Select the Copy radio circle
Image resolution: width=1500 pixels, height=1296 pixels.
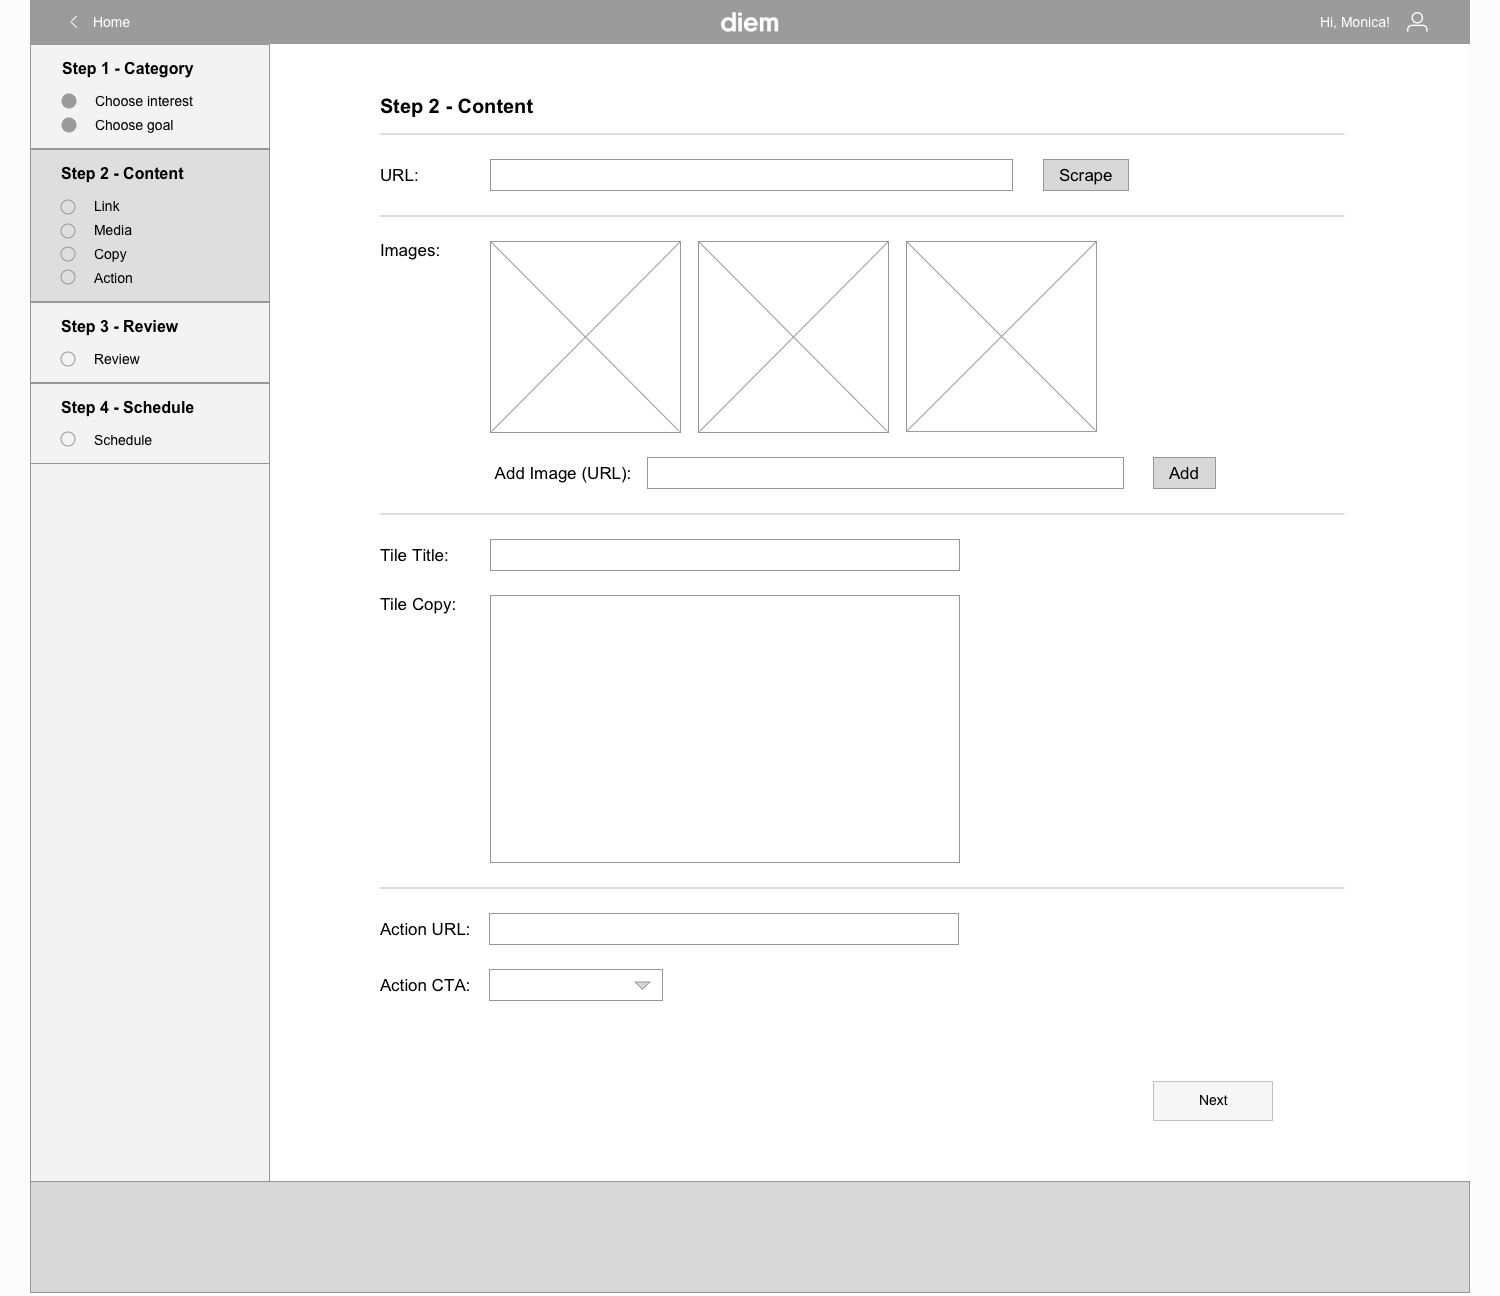[68, 254]
